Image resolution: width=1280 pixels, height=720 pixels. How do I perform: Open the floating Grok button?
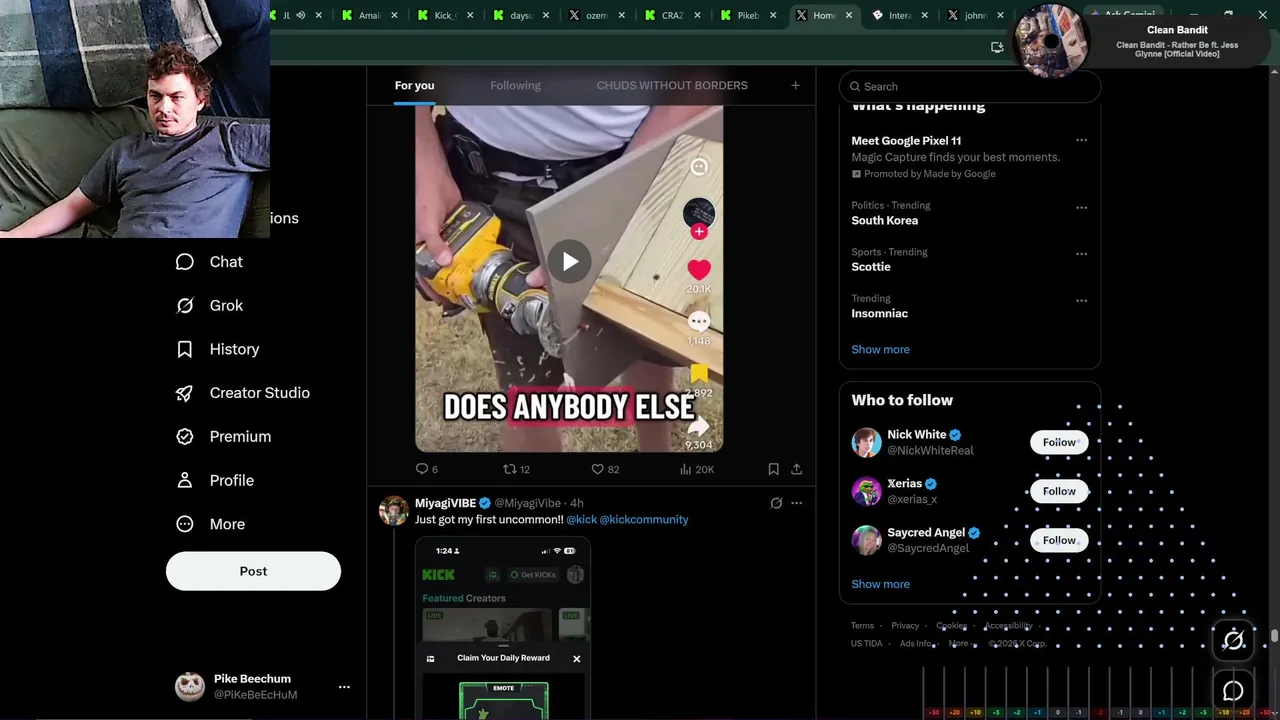point(1233,640)
